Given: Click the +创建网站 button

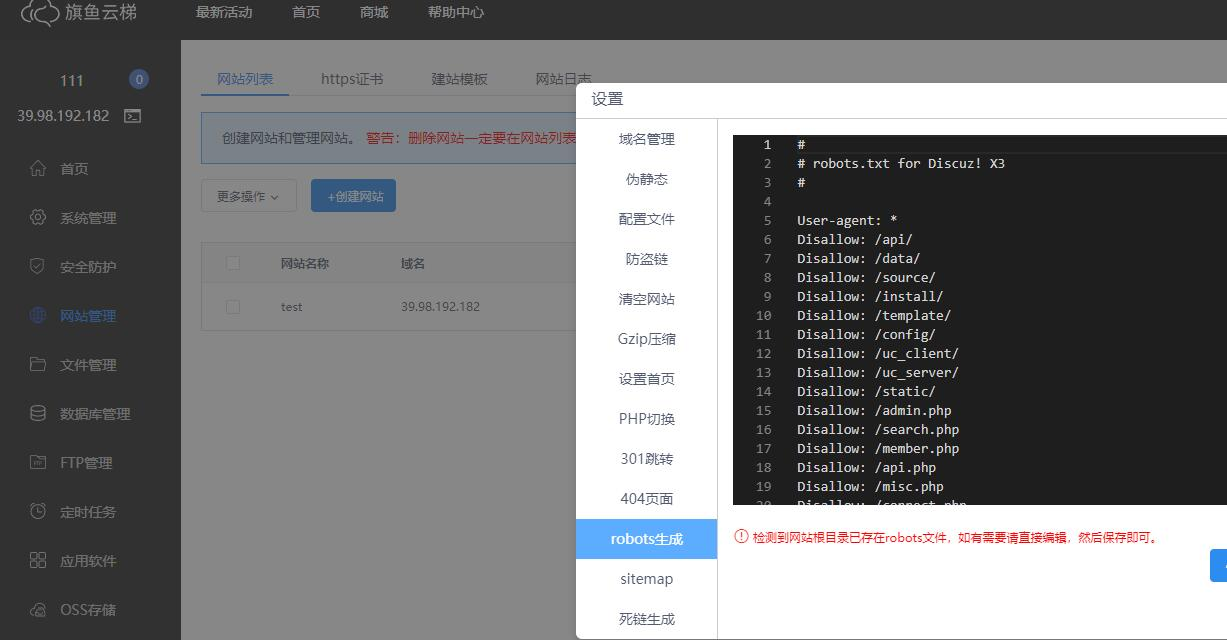Looking at the screenshot, I should tap(353, 196).
